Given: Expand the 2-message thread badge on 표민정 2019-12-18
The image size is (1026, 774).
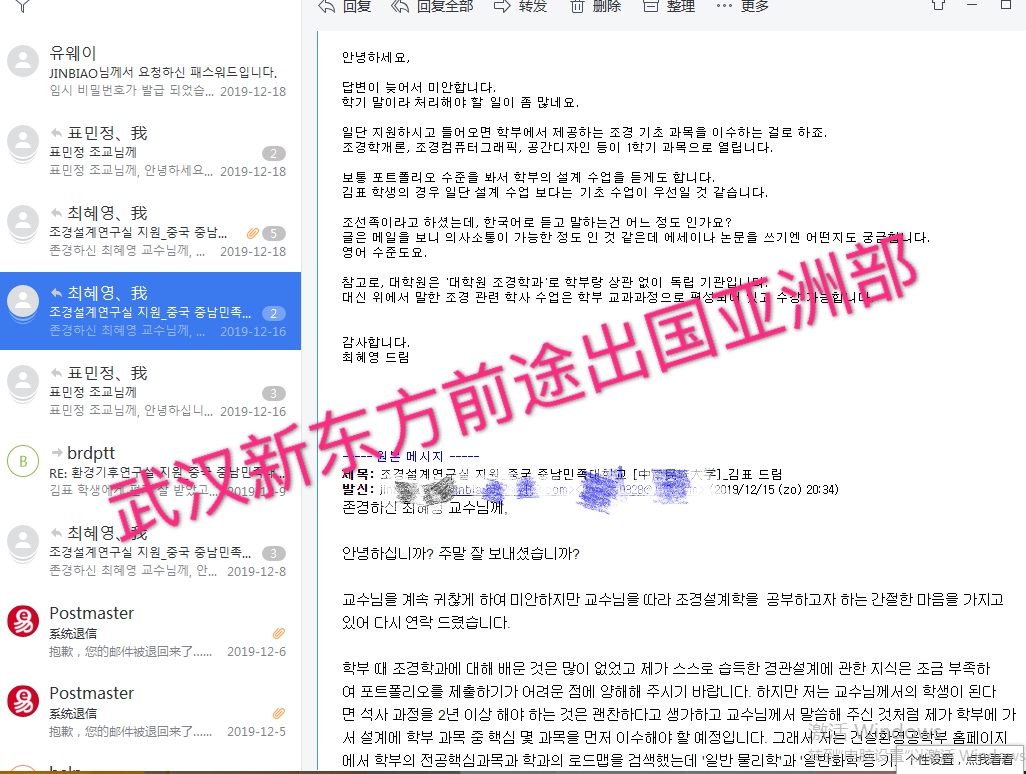Looking at the screenshot, I should (x=274, y=154).
